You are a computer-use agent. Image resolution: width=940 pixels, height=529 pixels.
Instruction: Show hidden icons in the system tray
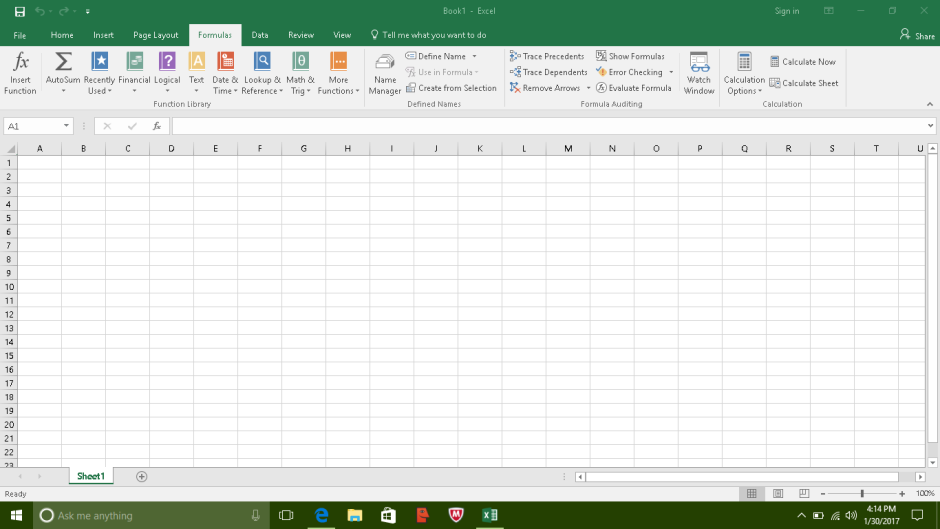pyautogui.click(x=801, y=515)
